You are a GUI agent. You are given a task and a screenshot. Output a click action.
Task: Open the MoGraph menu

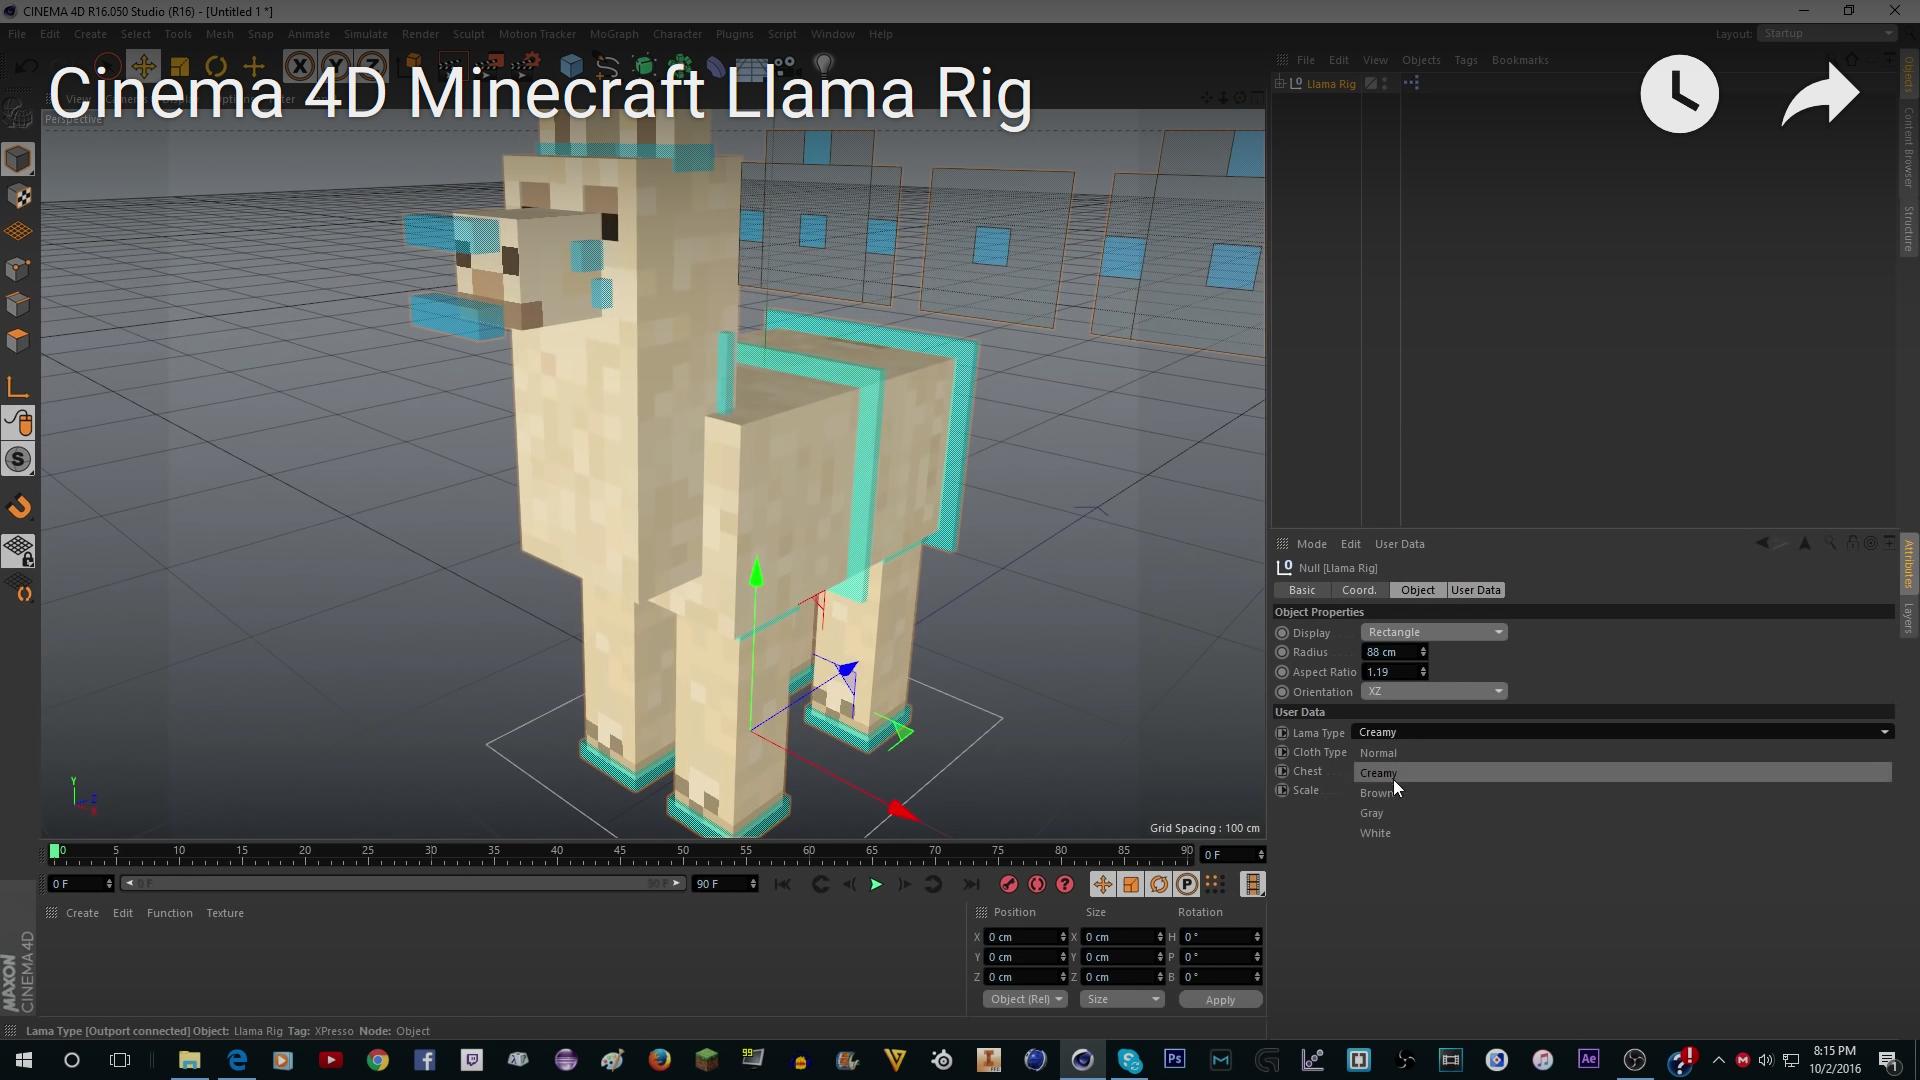(x=613, y=34)
